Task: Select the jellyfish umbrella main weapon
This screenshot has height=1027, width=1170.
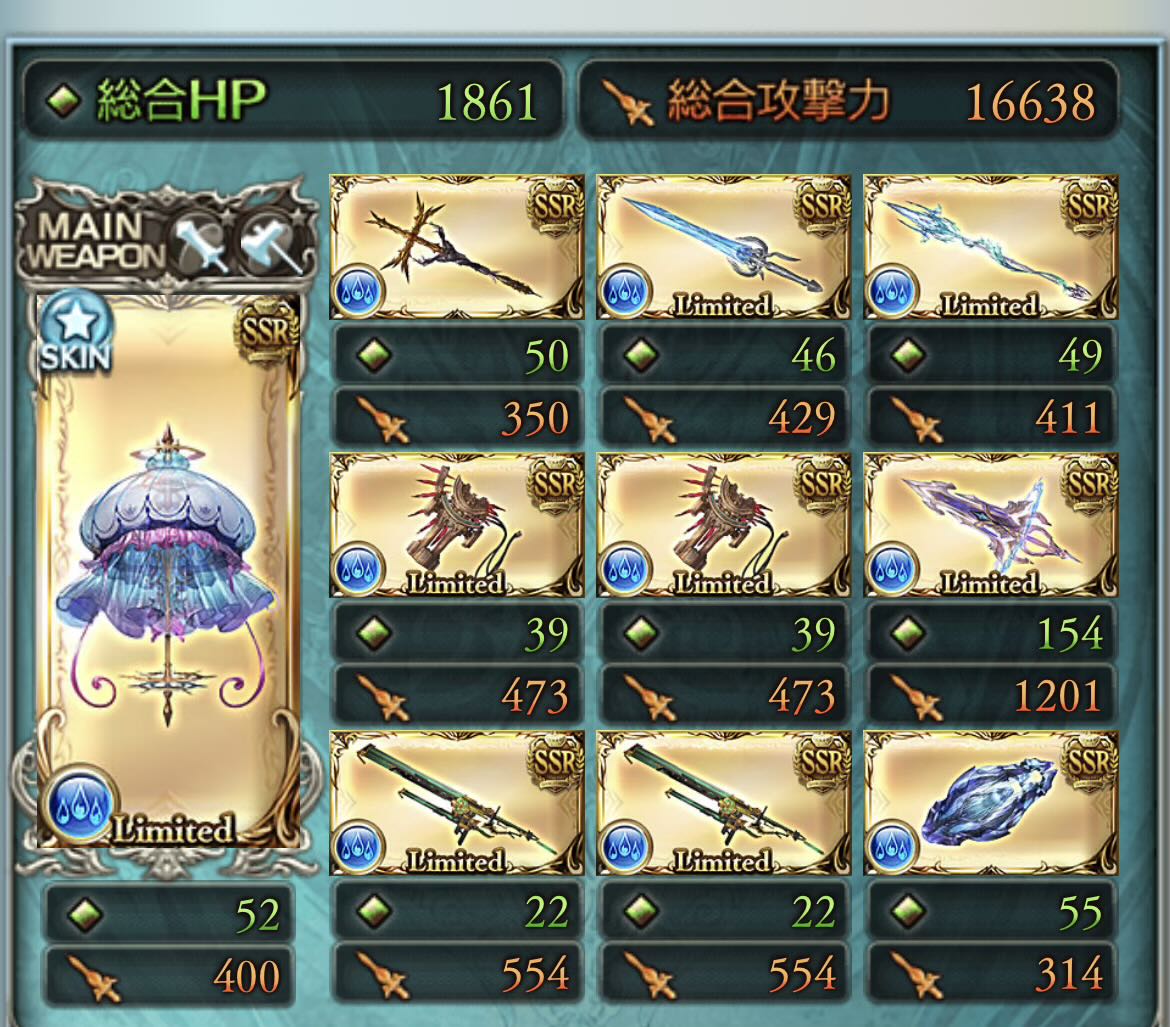Action: (169, 571)
